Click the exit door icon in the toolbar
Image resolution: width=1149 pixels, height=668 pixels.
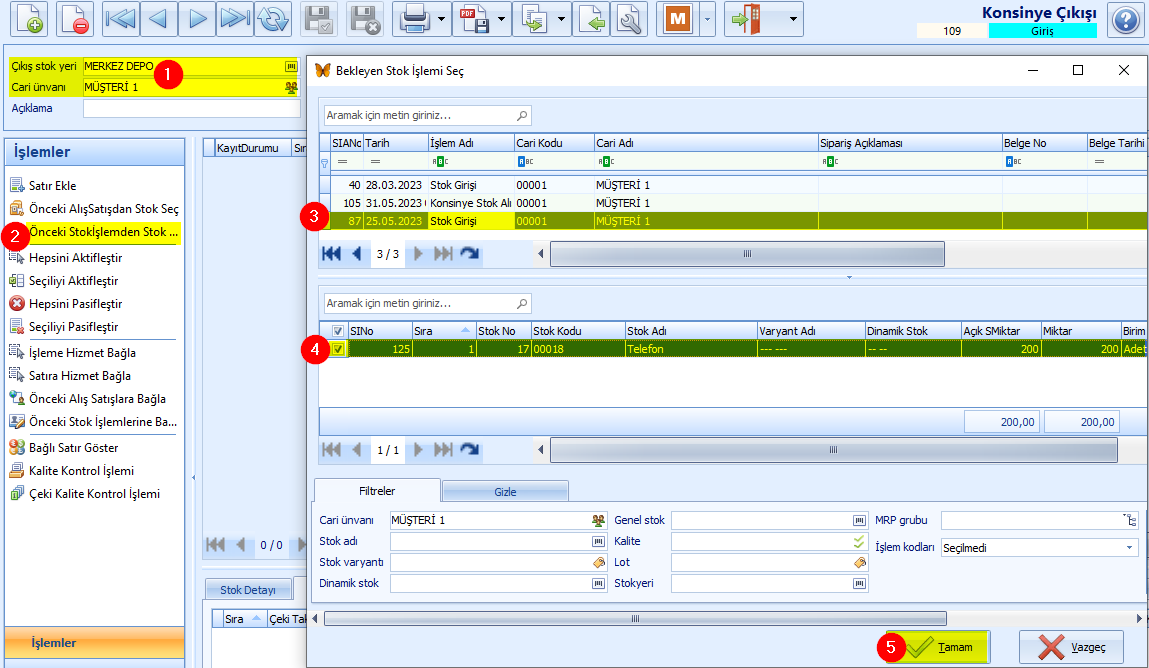click(x=747, y=19)
